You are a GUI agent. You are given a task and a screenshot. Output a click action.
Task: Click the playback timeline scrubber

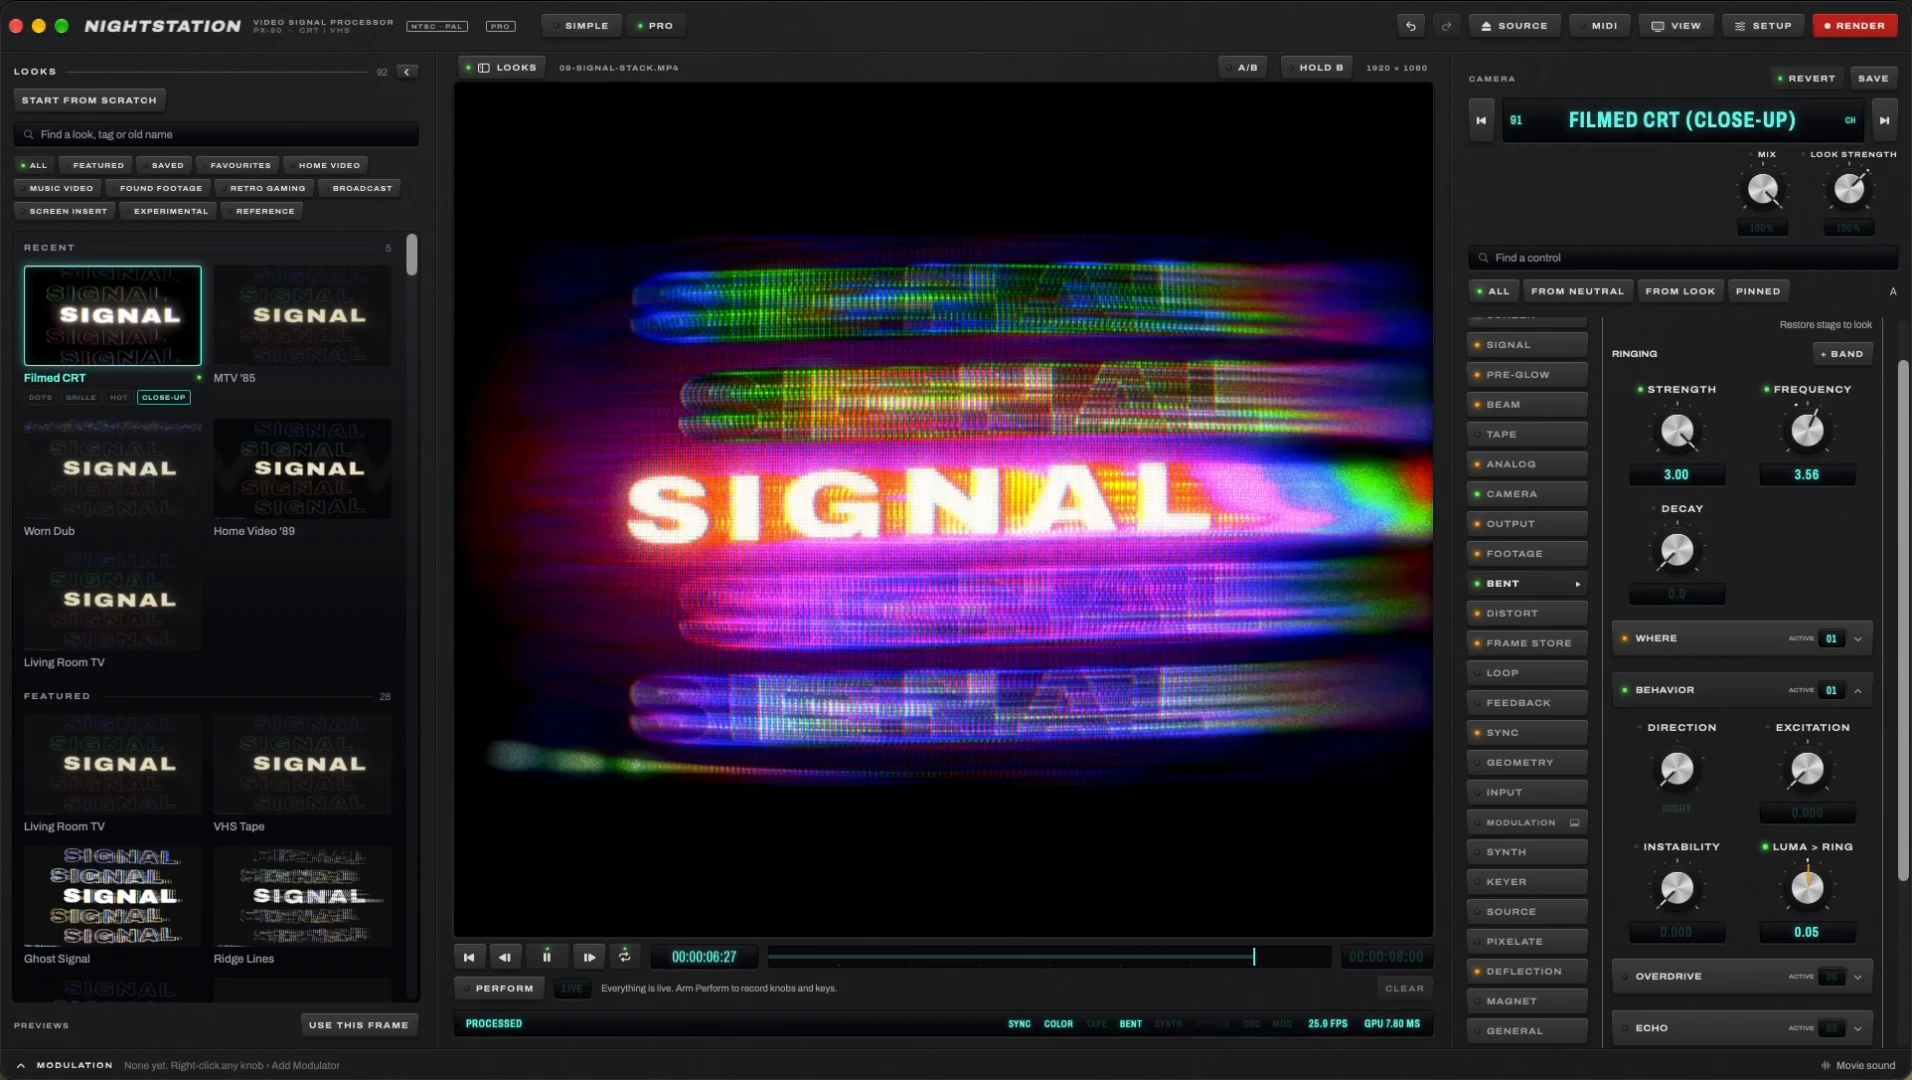coord(1049,957)
